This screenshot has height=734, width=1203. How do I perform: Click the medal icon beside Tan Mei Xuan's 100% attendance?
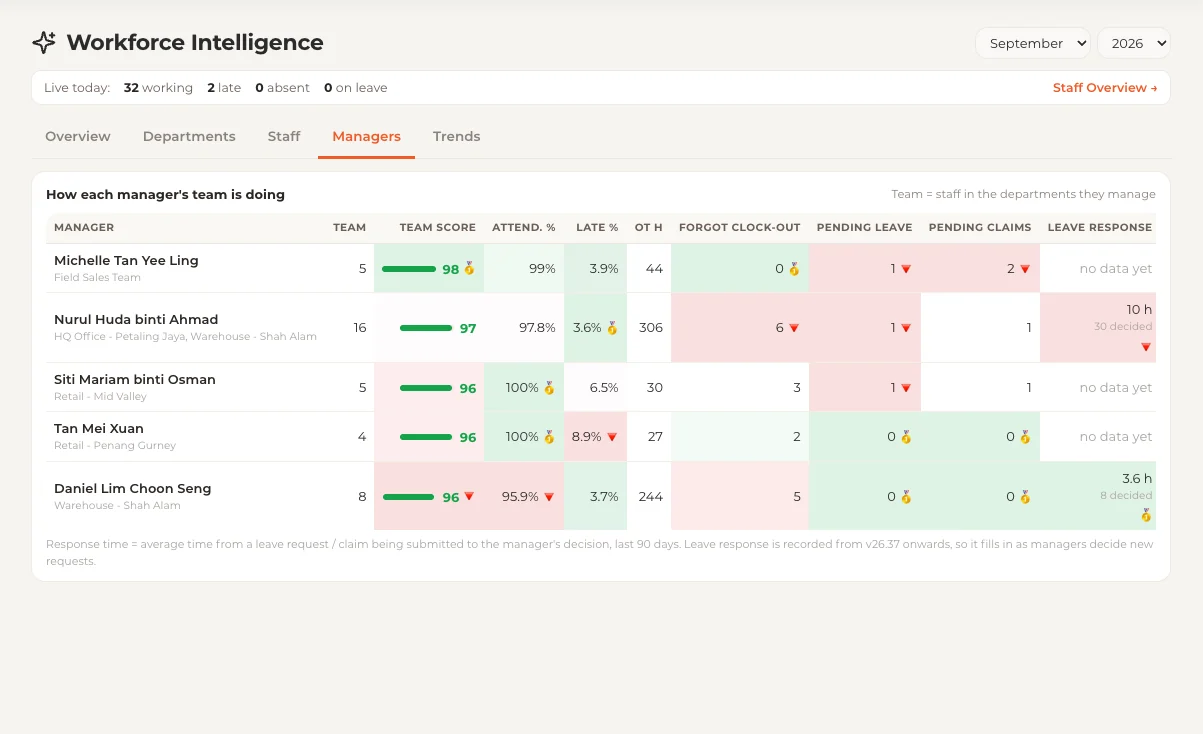coord(549,436)
